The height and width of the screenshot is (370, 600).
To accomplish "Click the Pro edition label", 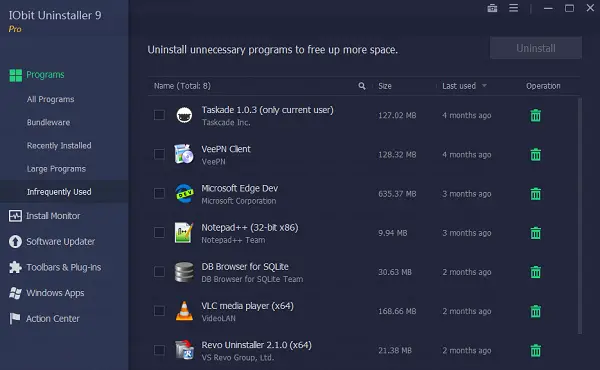I will 15,29.
